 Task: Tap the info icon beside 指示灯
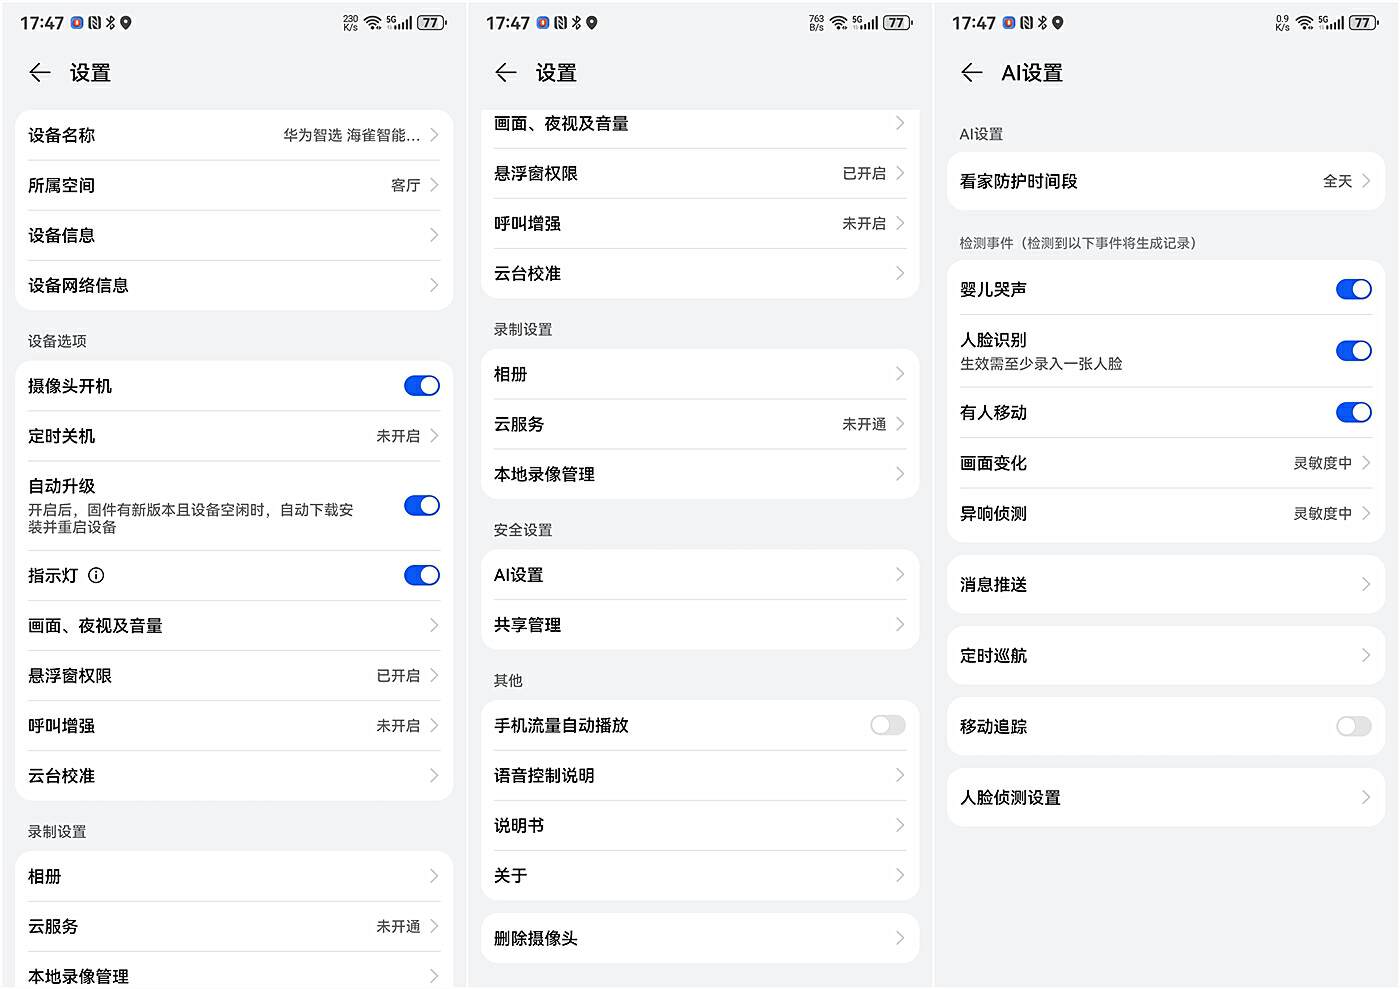96,575
